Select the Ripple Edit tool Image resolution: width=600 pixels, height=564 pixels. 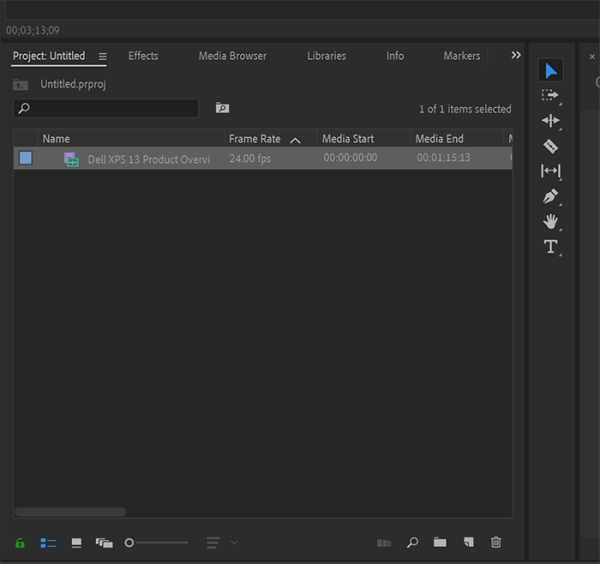(x=551, y=121)
